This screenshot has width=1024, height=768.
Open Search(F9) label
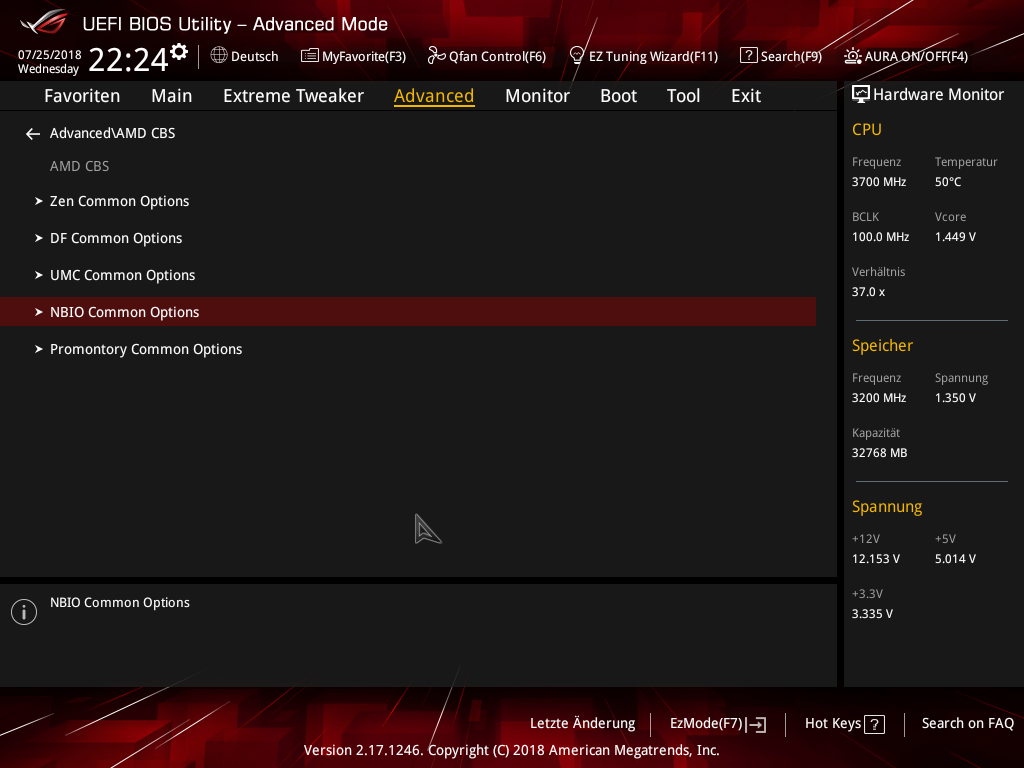click(x=791, y=57)
